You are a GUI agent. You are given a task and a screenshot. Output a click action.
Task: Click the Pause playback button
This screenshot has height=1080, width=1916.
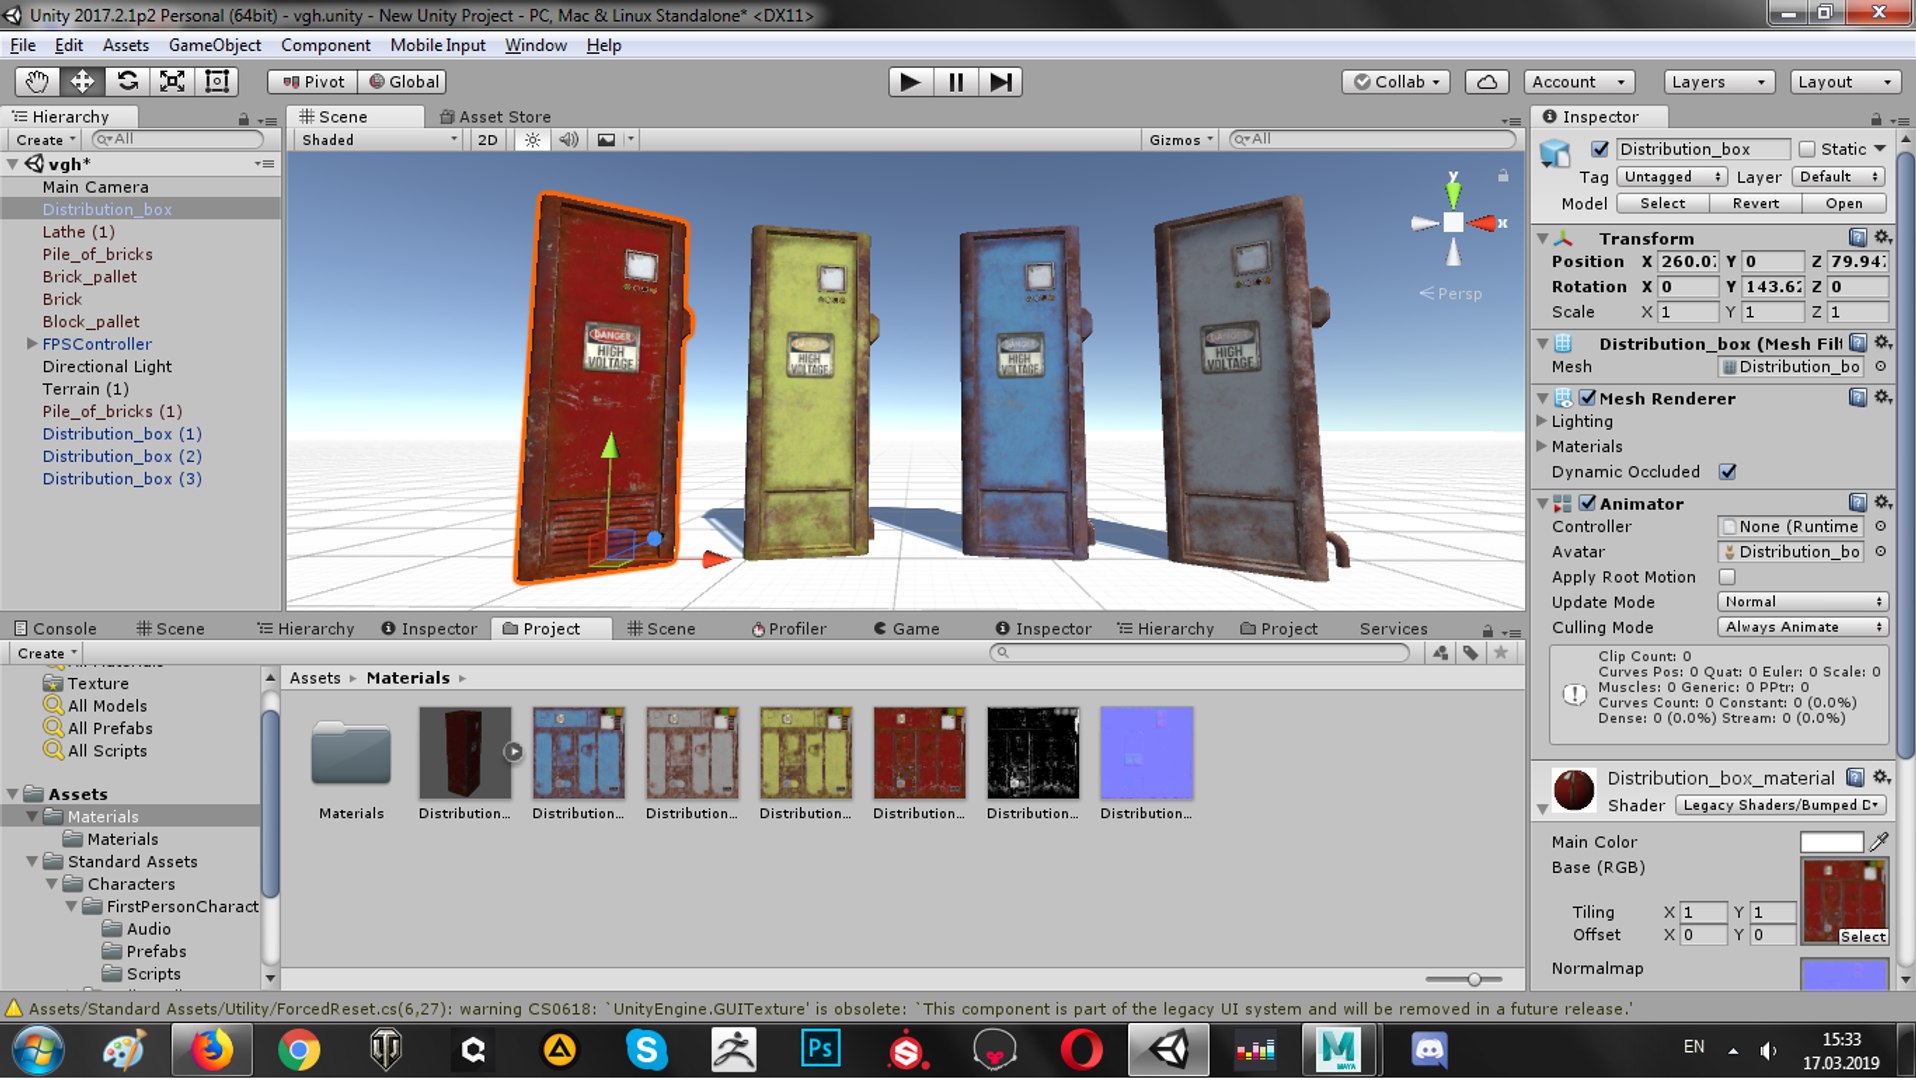[x=956, y=82]
